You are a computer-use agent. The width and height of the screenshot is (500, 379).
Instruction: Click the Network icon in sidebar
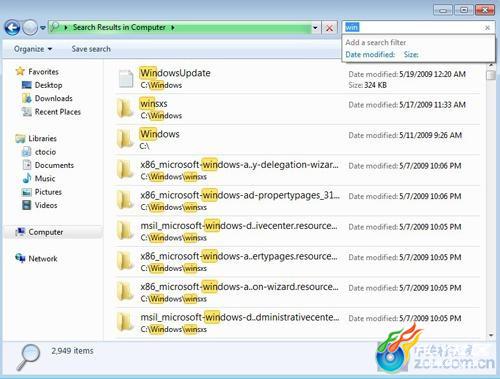tap(20, 258)
